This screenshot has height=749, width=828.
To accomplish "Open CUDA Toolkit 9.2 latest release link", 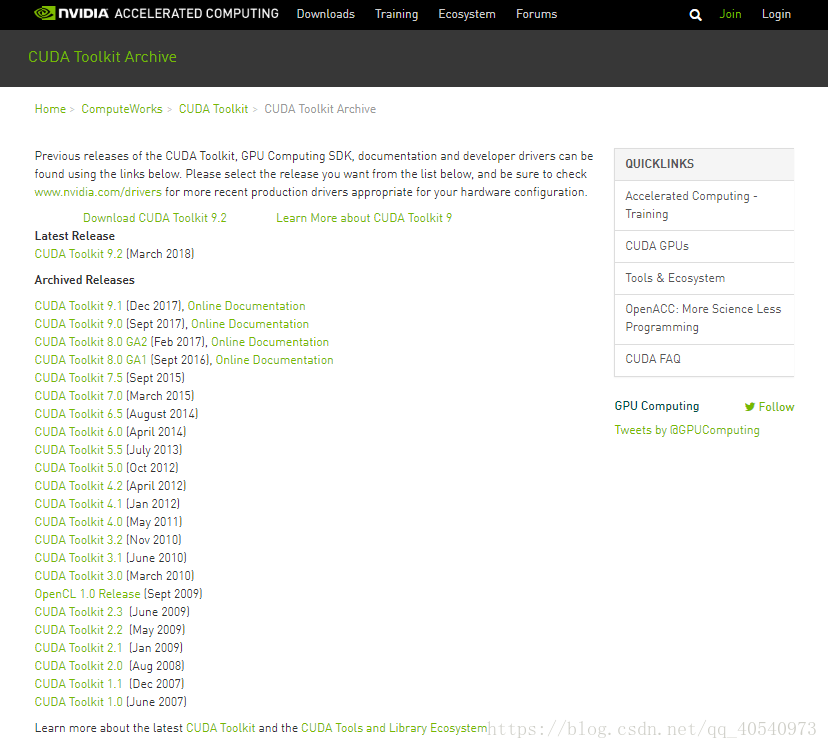I will [79, 254].
